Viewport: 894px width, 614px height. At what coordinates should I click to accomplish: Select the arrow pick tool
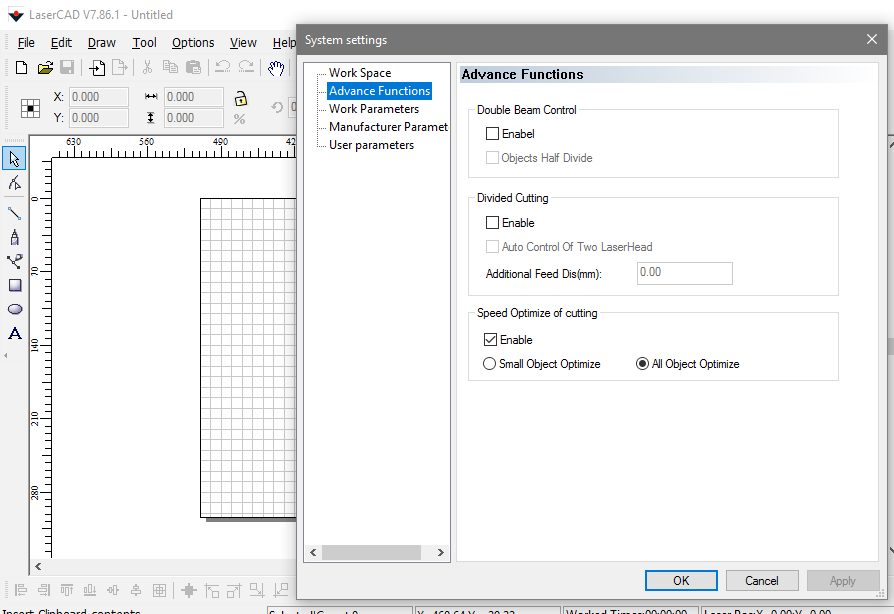tap(15, 159)
